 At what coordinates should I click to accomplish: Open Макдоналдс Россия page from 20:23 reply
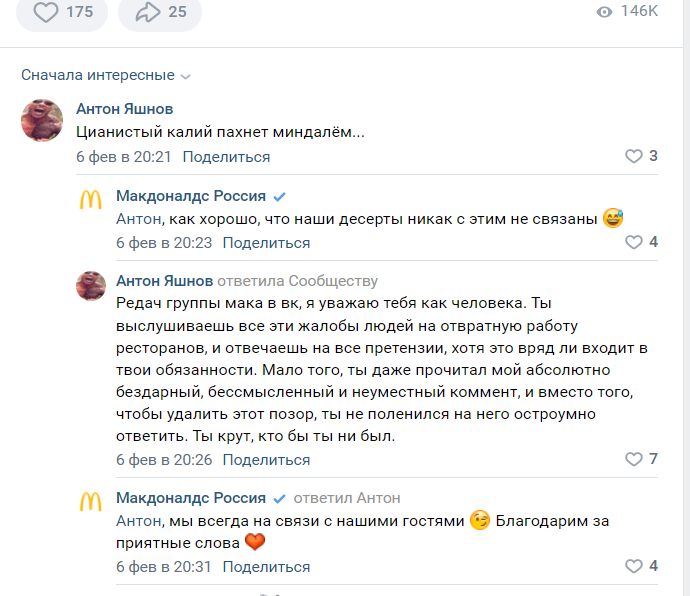coord(190,195)
